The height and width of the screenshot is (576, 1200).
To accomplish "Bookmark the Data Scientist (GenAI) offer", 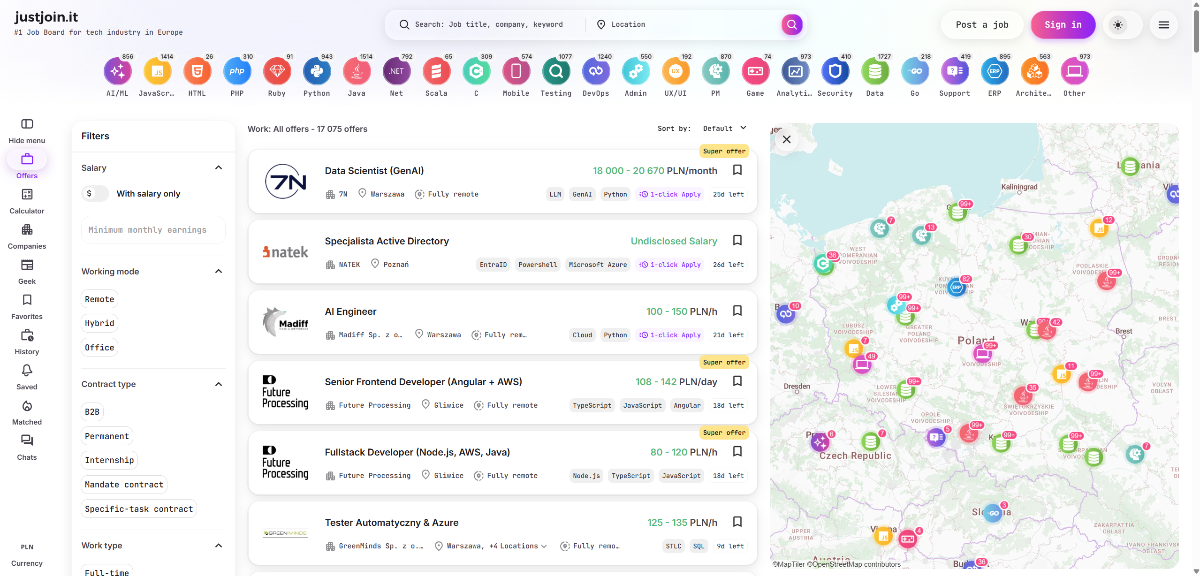I will [737, 170].
